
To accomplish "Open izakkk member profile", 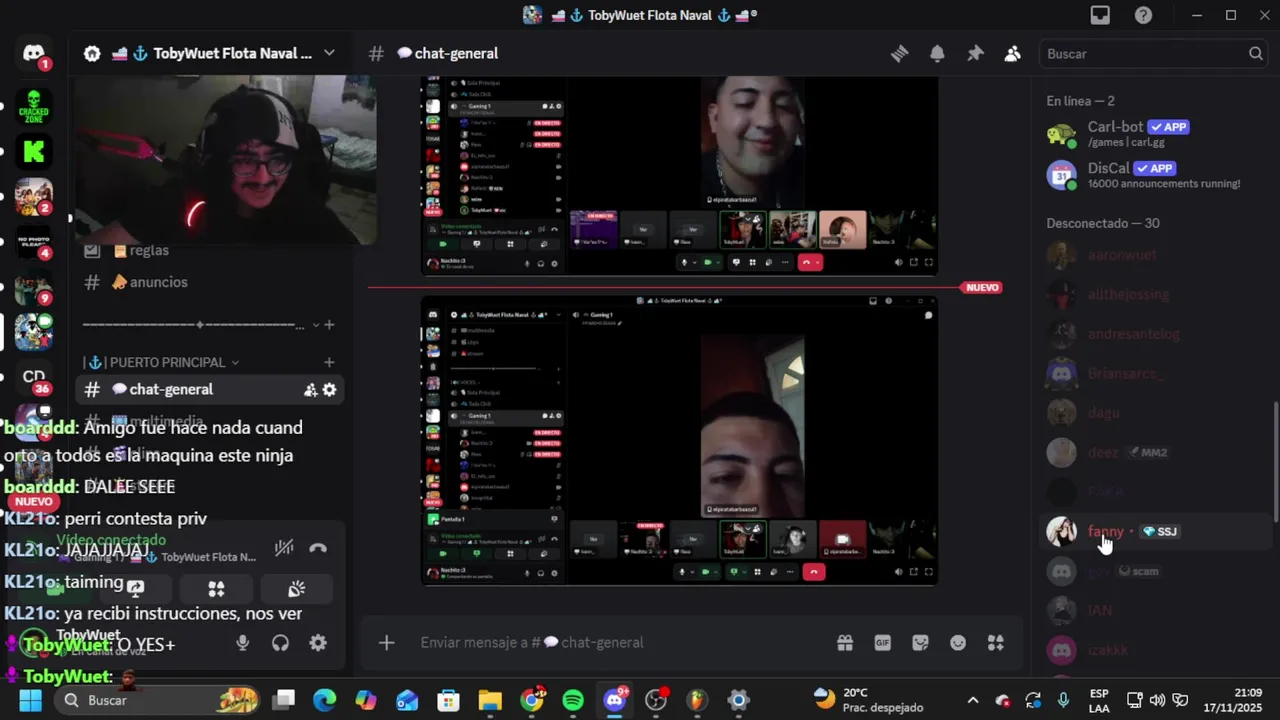I will tap(1156, 650).
